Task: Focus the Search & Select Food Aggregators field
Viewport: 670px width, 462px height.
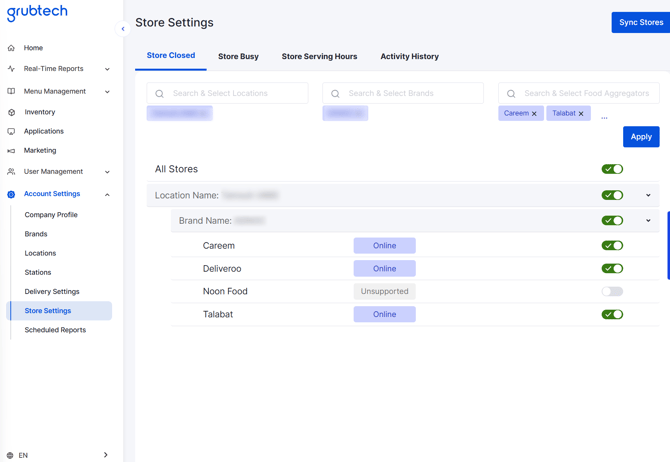Action: pos(579,93)
